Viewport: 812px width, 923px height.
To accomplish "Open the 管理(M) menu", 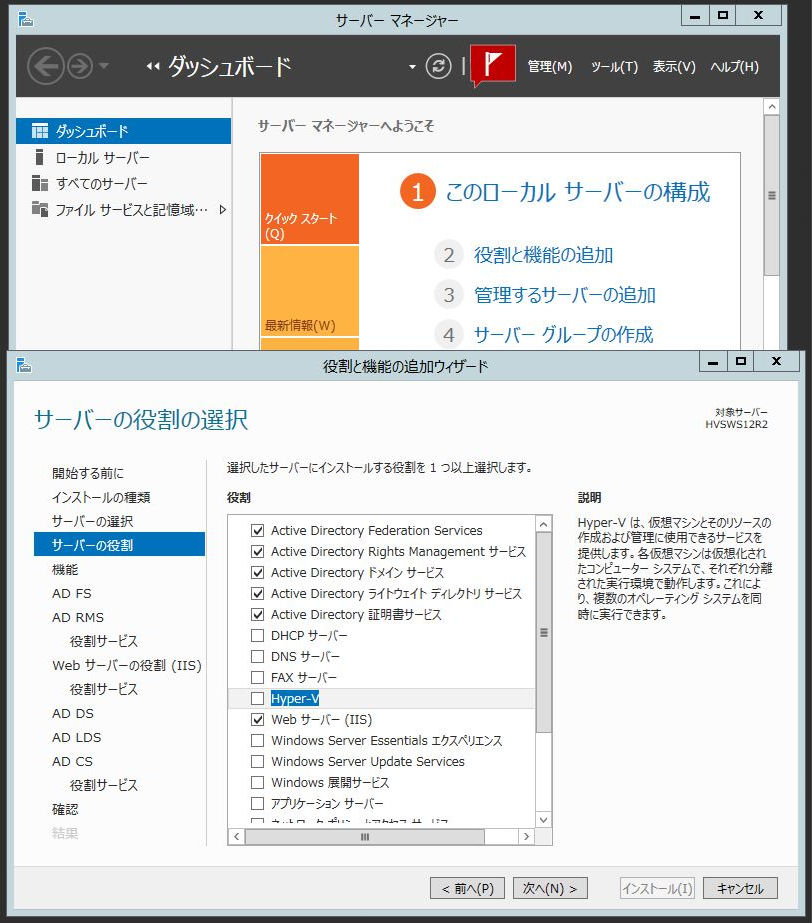I will (x=550, y=67).
